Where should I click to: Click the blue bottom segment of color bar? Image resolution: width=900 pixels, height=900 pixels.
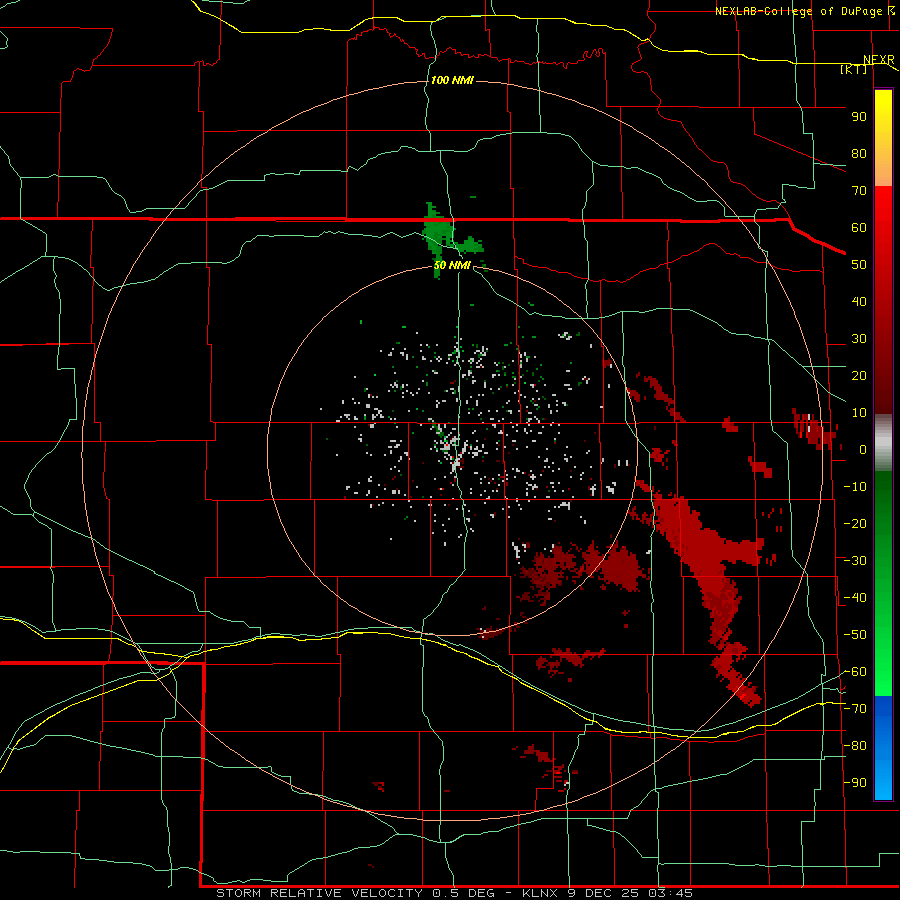[883, 747]
